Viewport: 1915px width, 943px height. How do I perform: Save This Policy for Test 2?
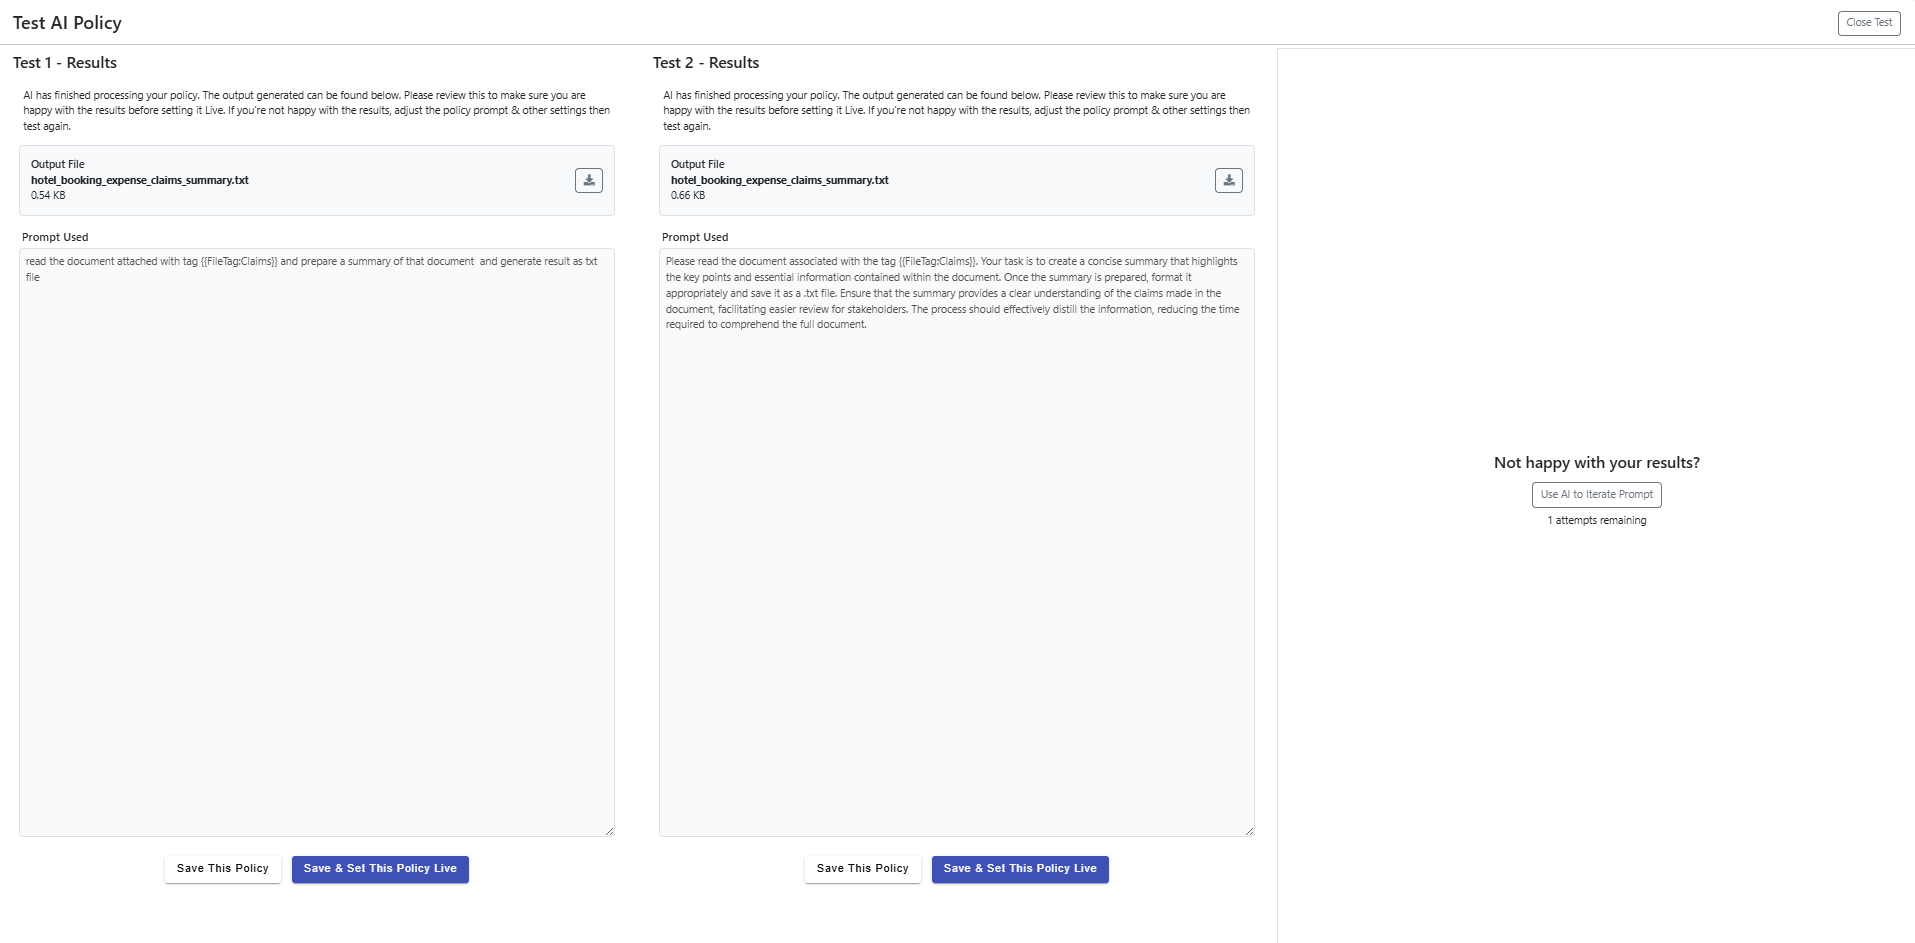(862, 869)
